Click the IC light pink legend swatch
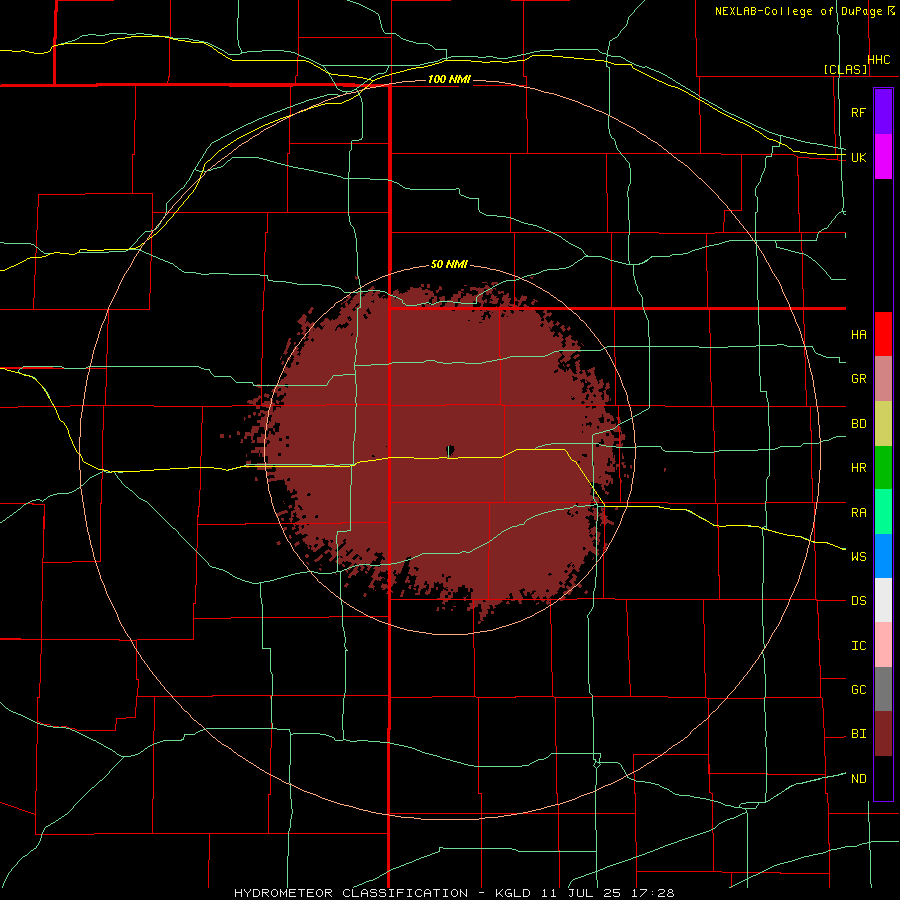 click(883, 645)
